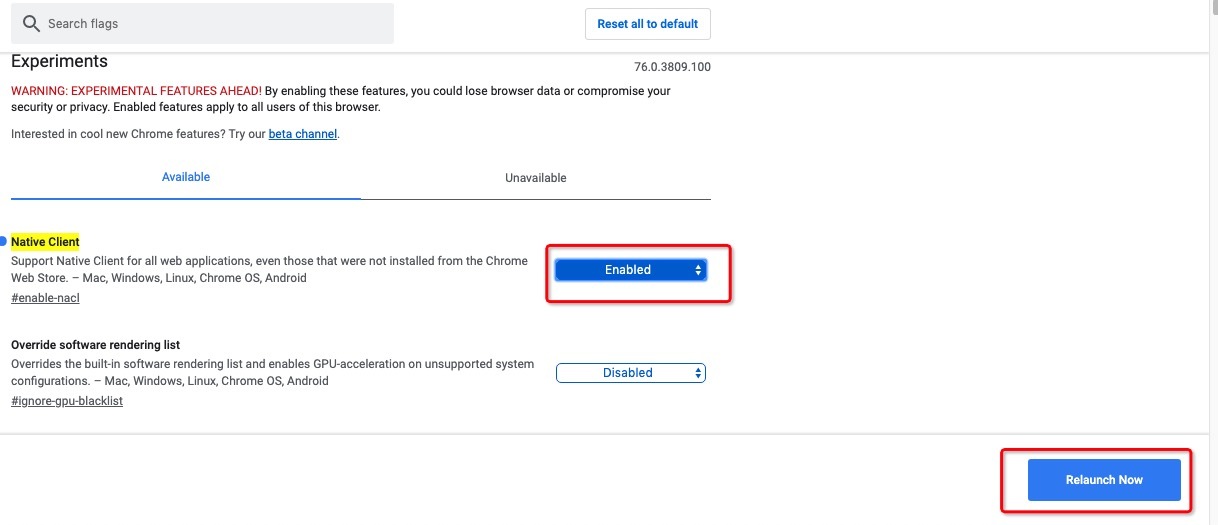Image resolution: width=1218 pixels, height=525 pixels.
Task: Switch to the Unavailable tab
Action: [x=536, y=178]
